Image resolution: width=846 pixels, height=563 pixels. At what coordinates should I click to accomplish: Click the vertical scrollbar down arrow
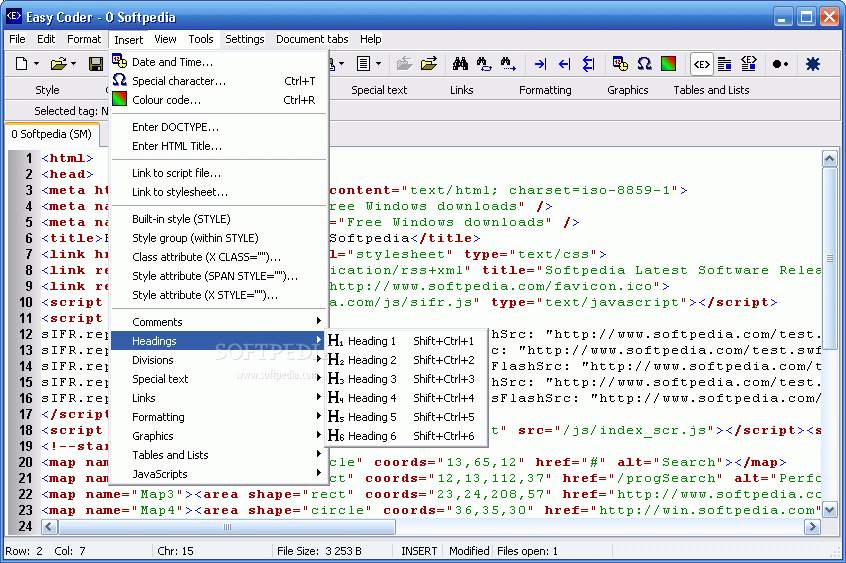point(829,509)
